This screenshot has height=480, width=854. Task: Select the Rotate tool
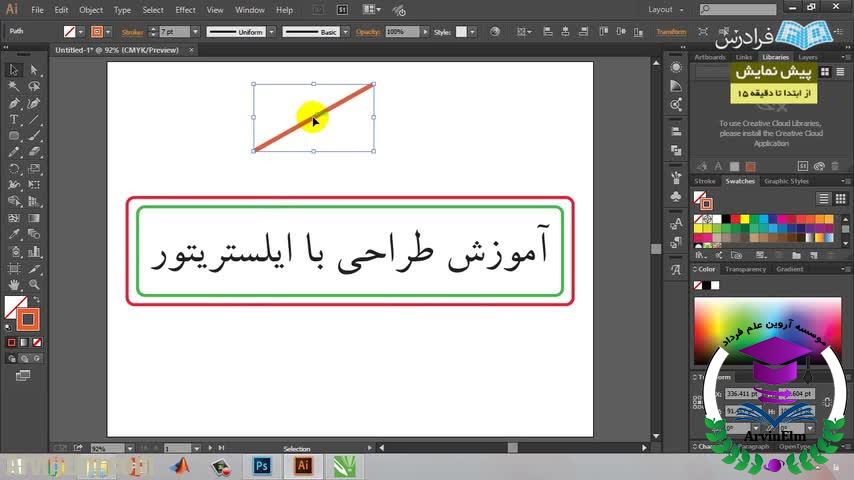pyautogui.click(x=14, y=169)
